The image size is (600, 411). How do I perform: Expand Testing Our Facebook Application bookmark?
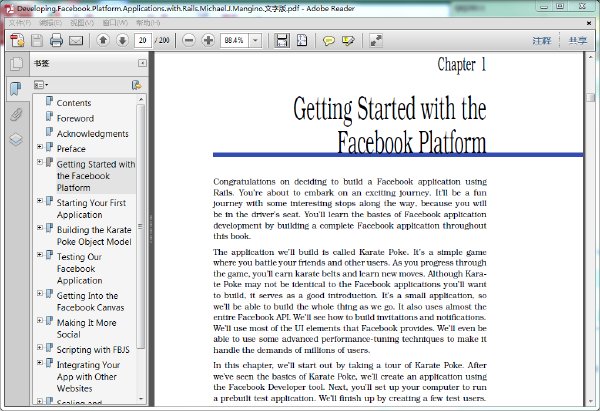point(40,254)
